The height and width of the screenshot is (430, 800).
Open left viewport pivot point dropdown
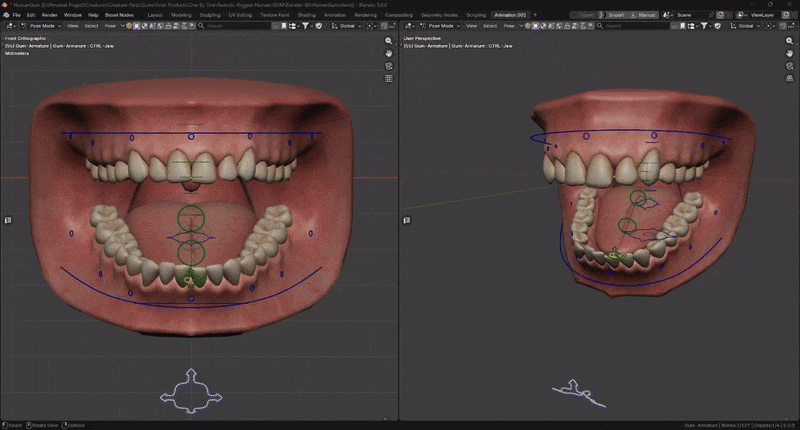[371, 26]
